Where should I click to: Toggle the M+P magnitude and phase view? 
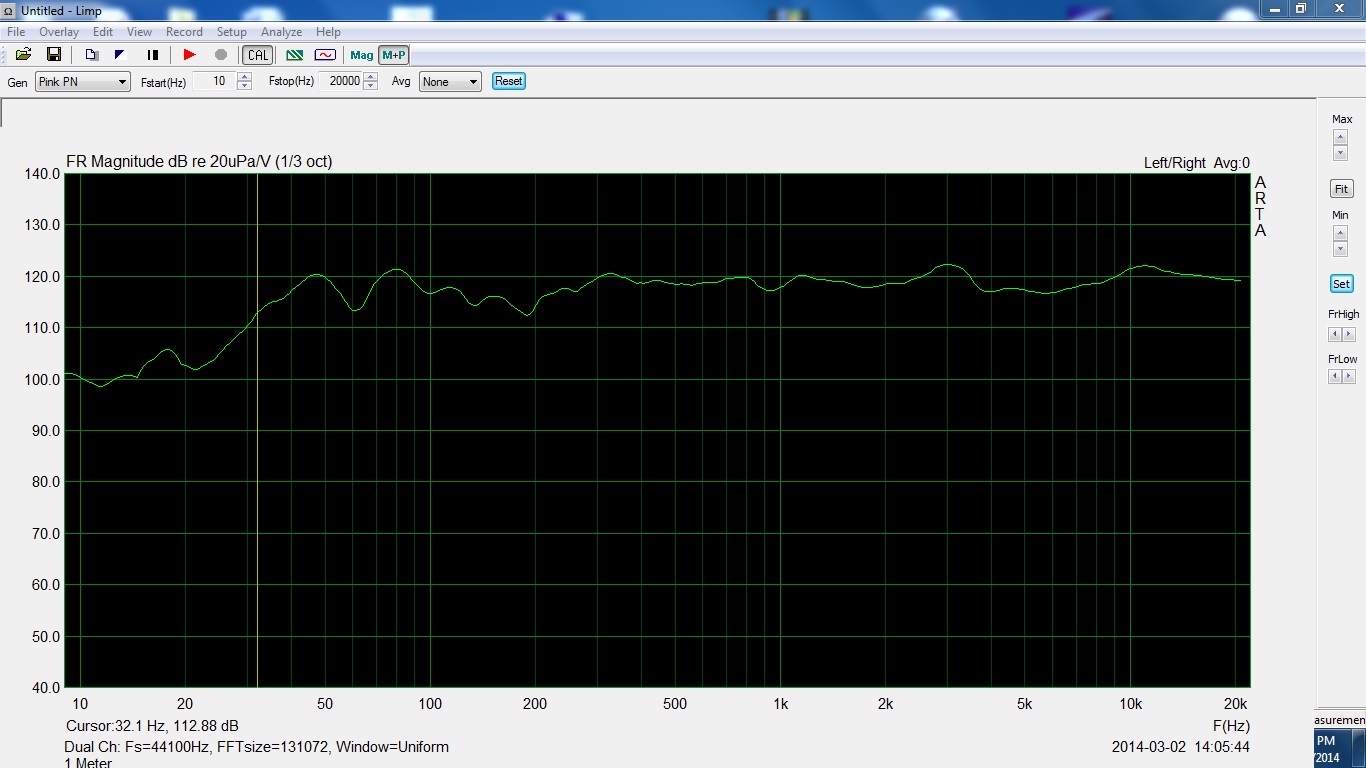(394, 55)
